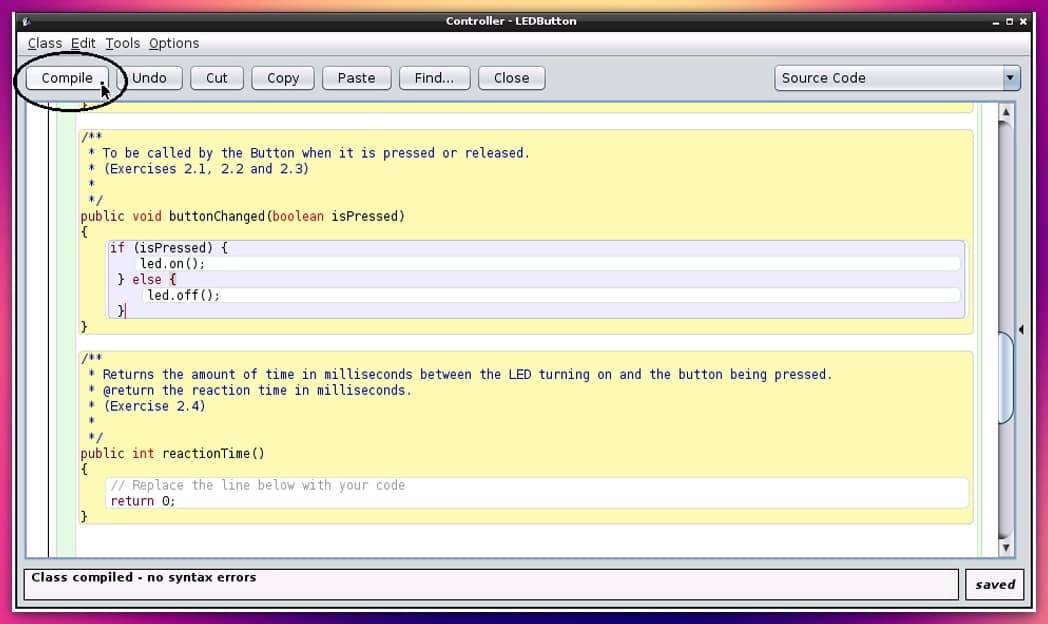This screenshot has width=1048, height=624.
Task: Click the Close toolbar button
Action: point(511,78)
